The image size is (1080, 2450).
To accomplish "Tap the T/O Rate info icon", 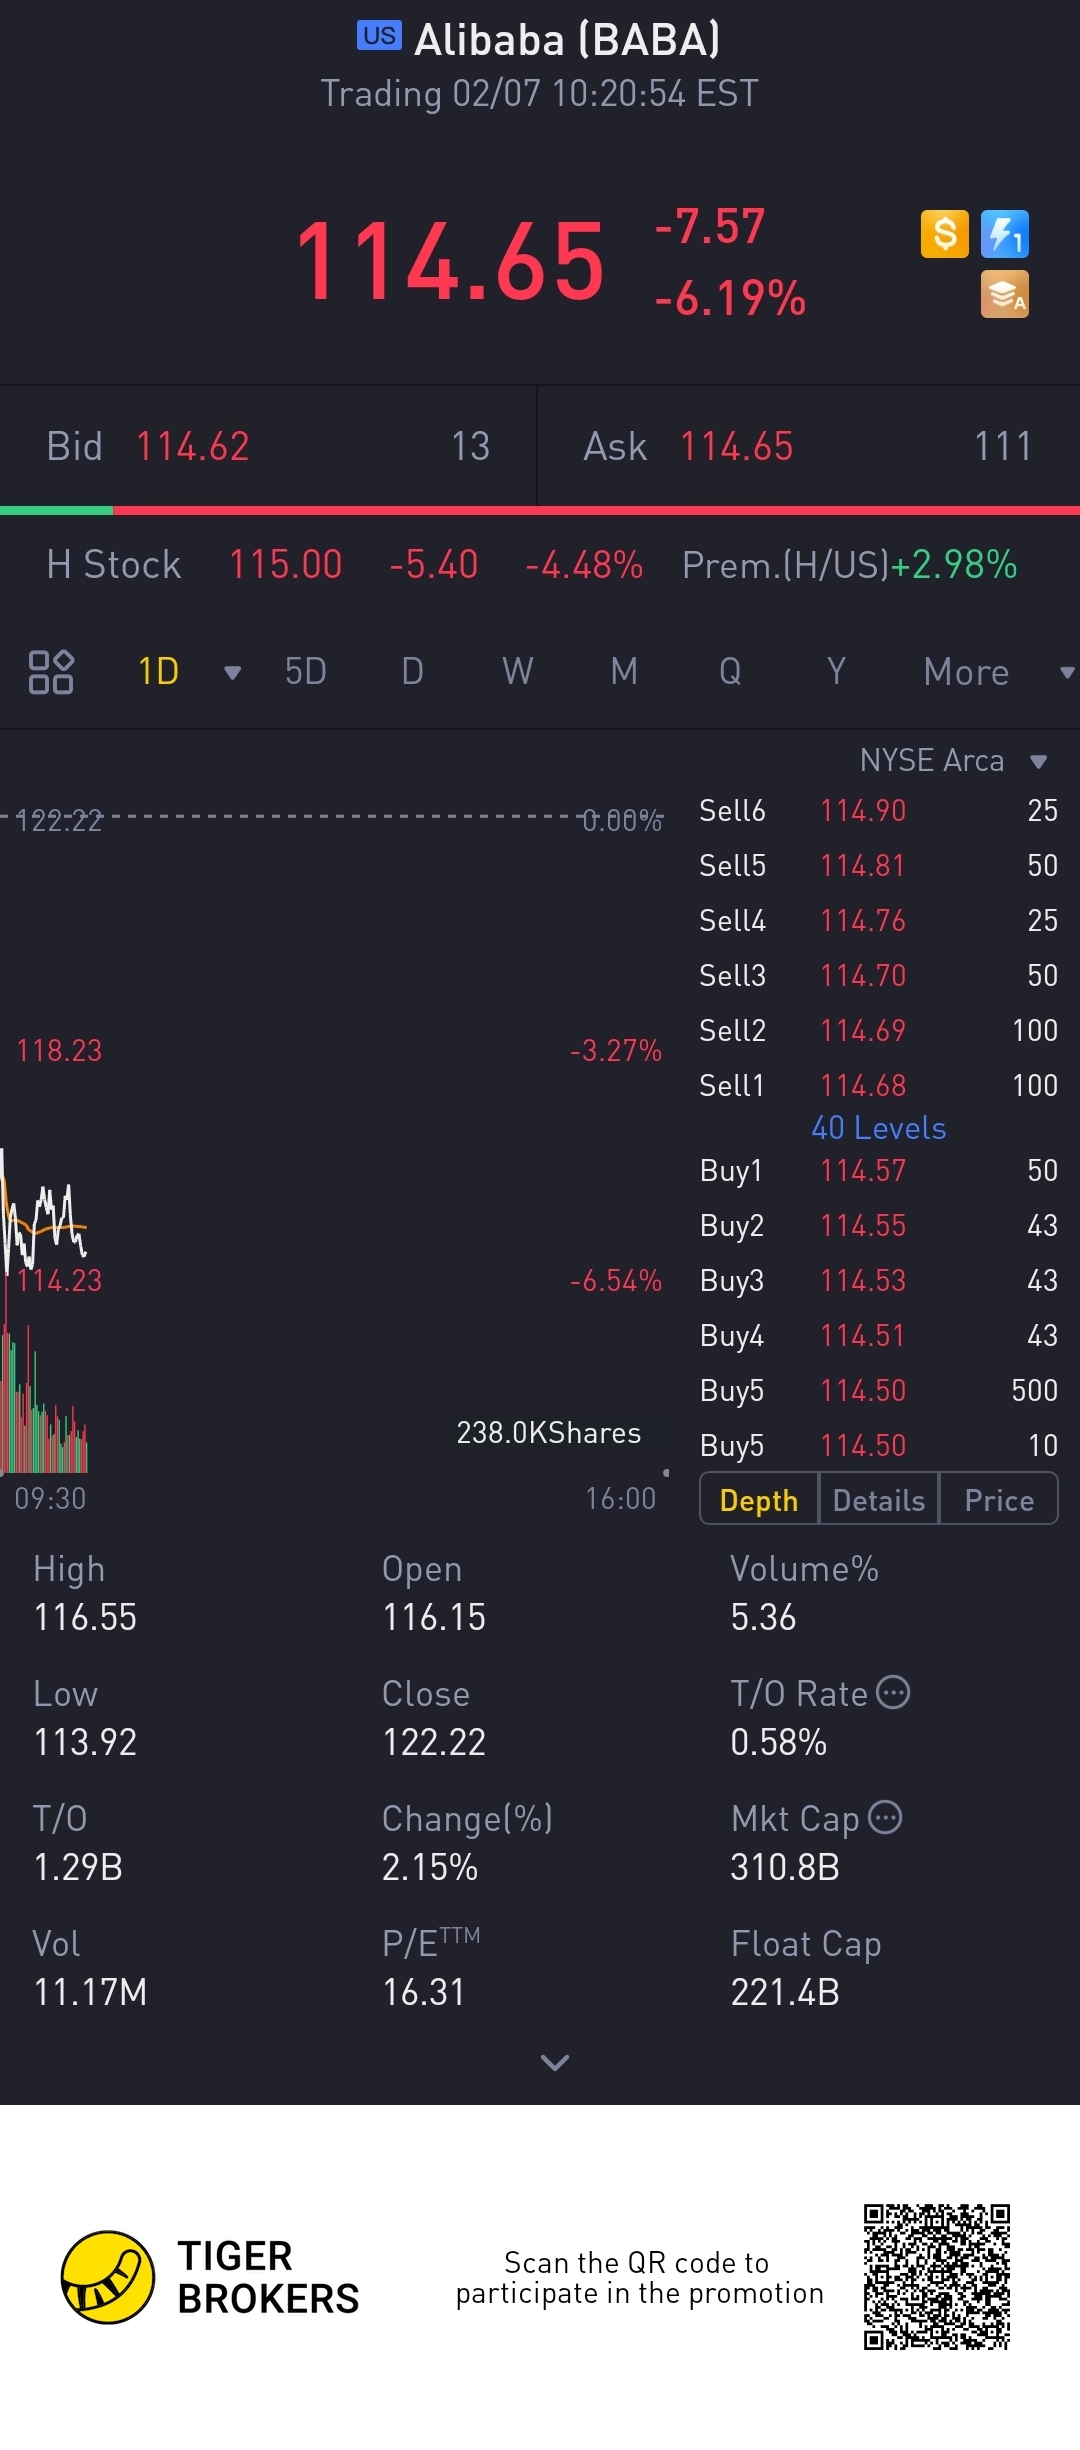I will coord(893,1692).
